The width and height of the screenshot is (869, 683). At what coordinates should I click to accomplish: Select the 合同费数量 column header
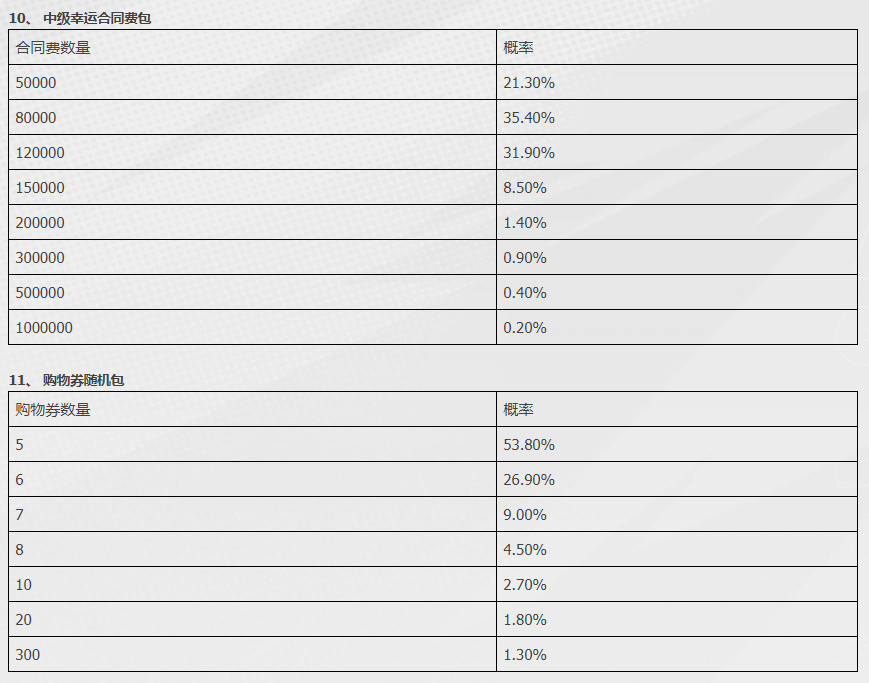pos(252,47)
